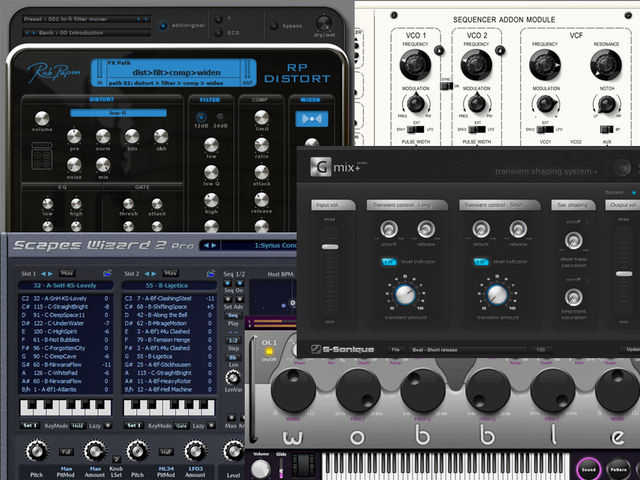Click the Long level indicator button
Screen dimensions: 640x480
pyautogui.click(x=389, y=261)
